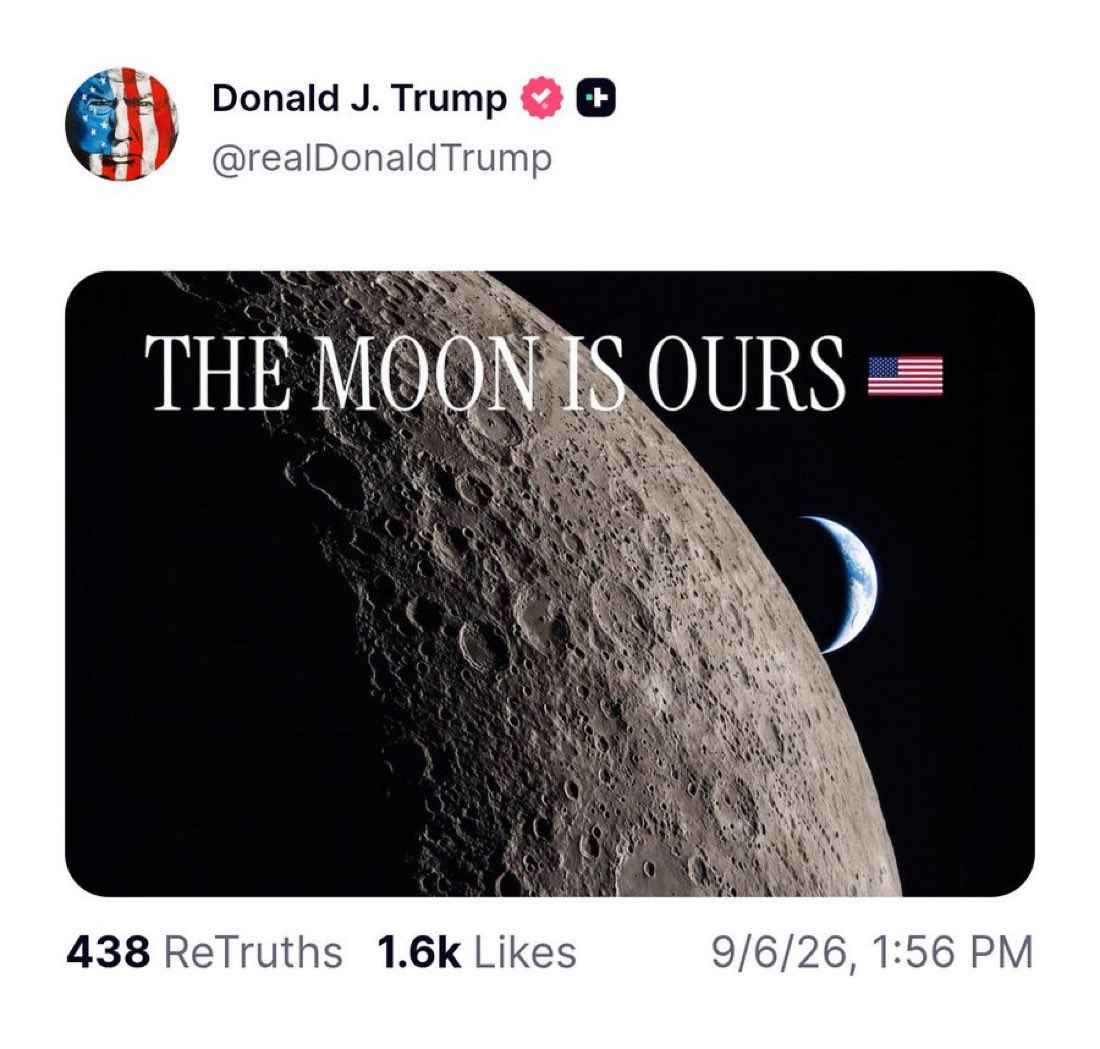Open the @realDonaldTrump handle link
1100x1049 pixels.
pos(382,159)
